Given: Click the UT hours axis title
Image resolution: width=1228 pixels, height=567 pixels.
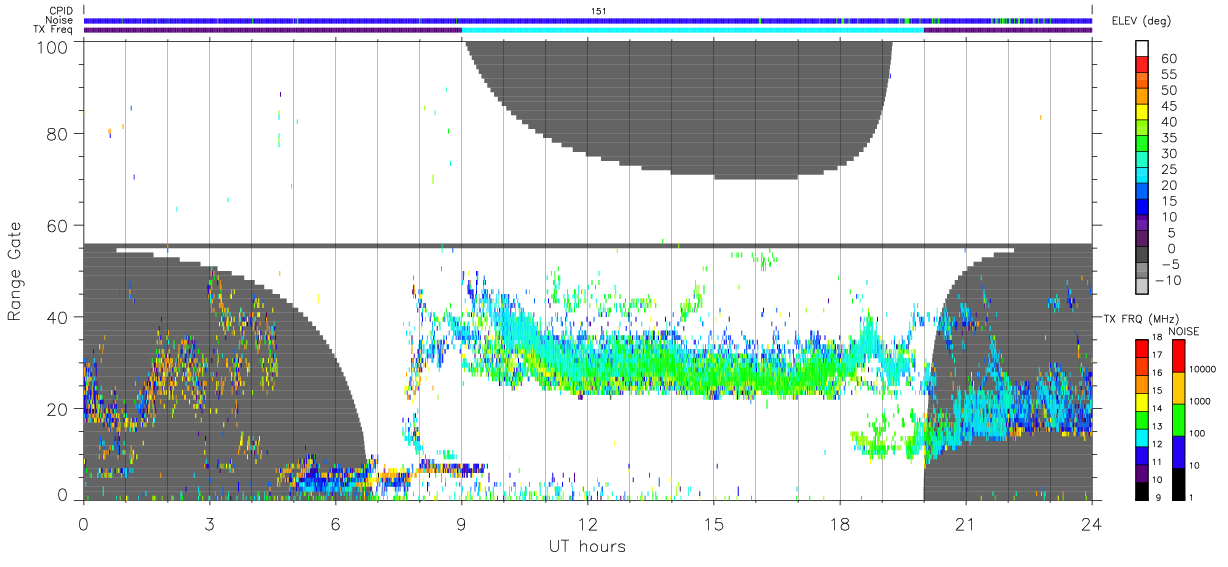Looking at the screenshot, I should (x=586, y=546).
